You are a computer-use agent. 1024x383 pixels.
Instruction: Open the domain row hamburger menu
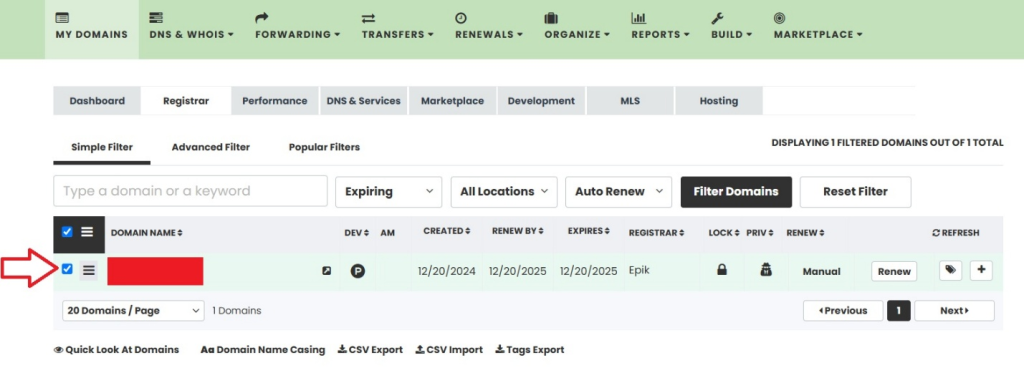point(89,270)
